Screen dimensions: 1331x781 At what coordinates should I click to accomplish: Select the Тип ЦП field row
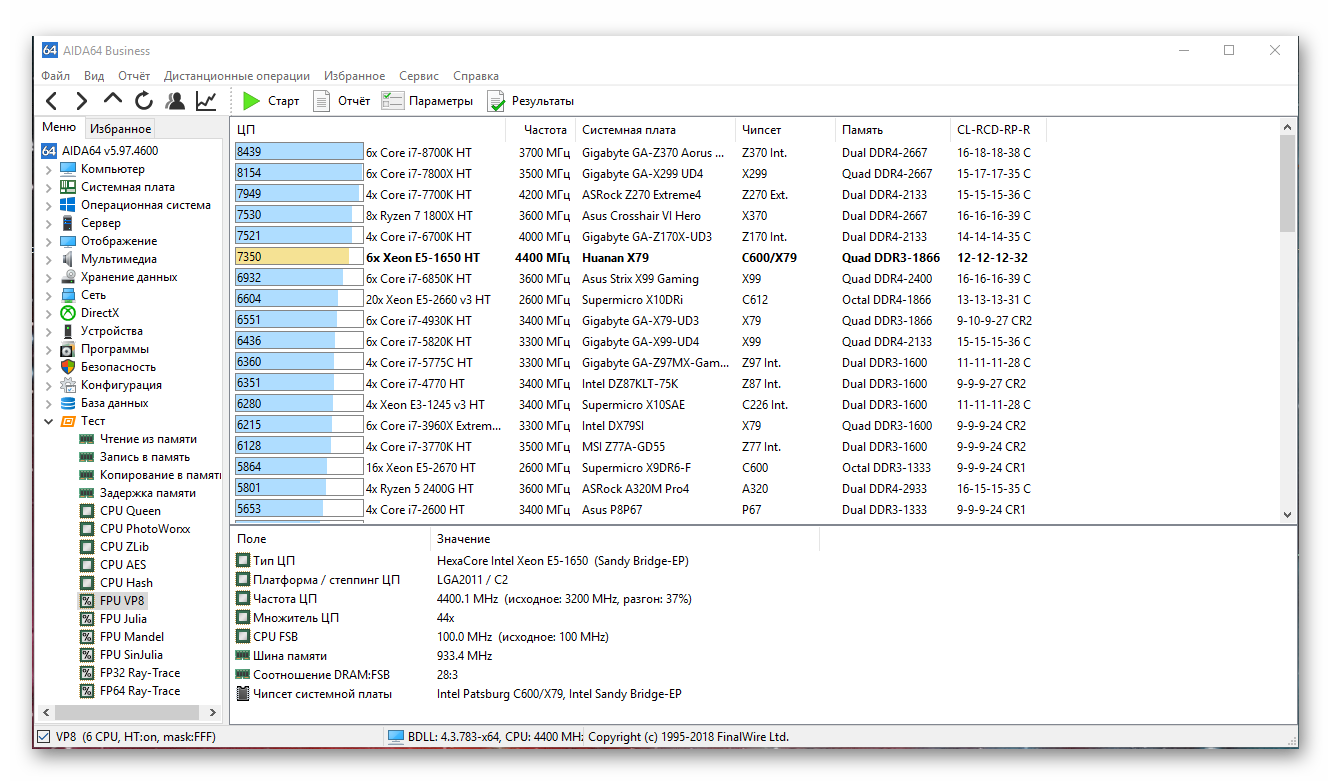pos(463,561)
